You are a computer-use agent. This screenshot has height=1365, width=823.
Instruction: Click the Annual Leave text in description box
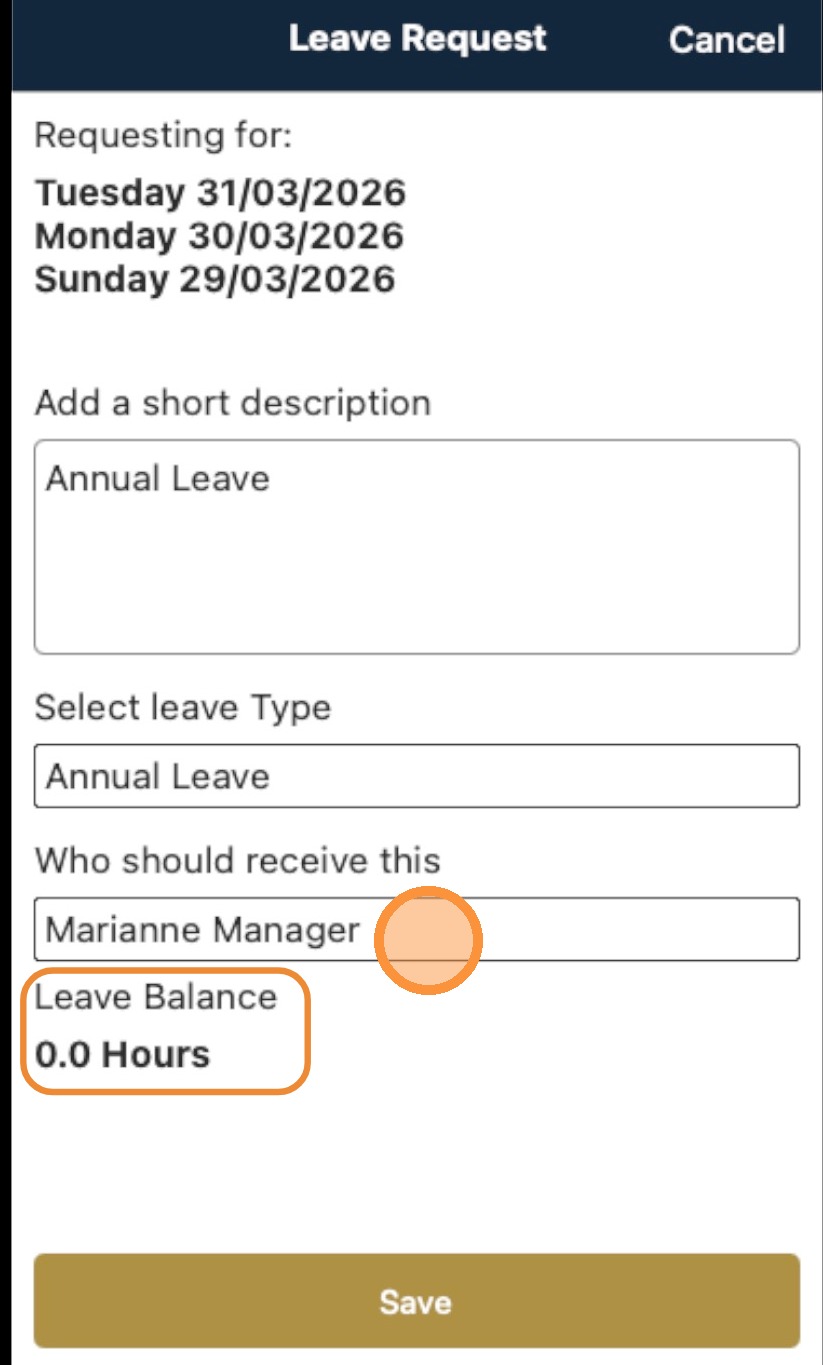point(157,479)
